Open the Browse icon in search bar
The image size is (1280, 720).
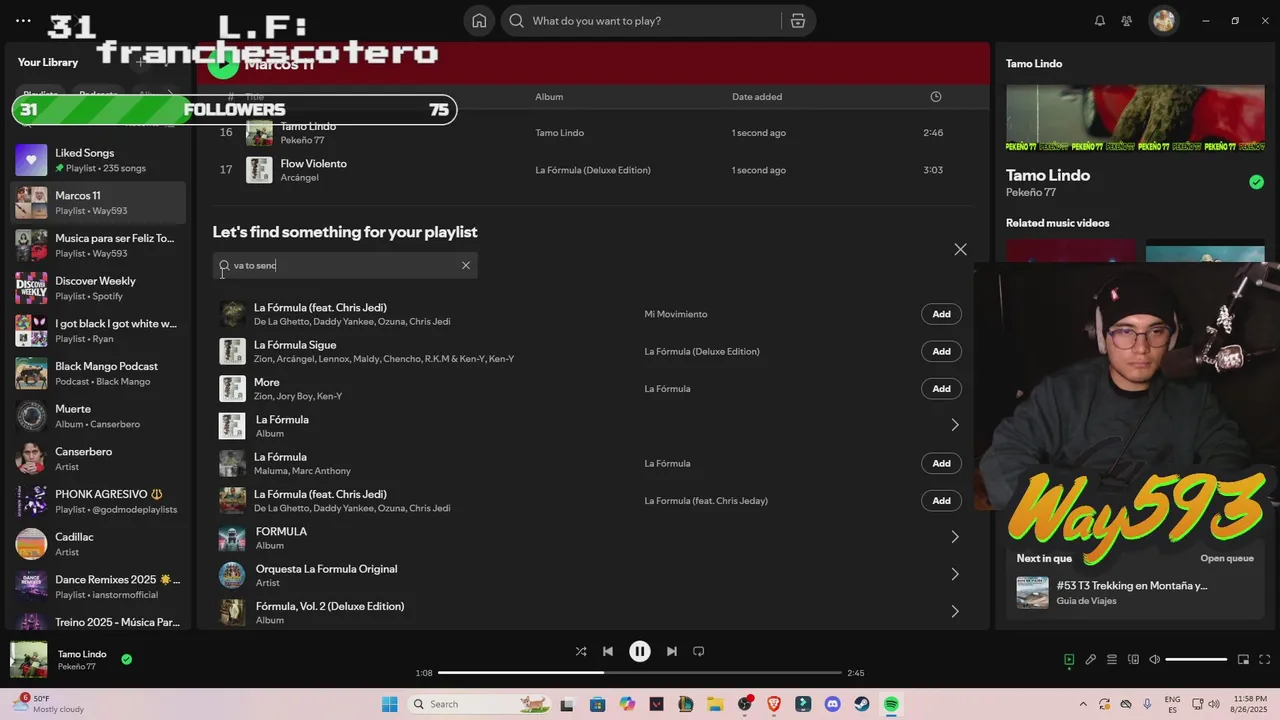pos(797,21)
